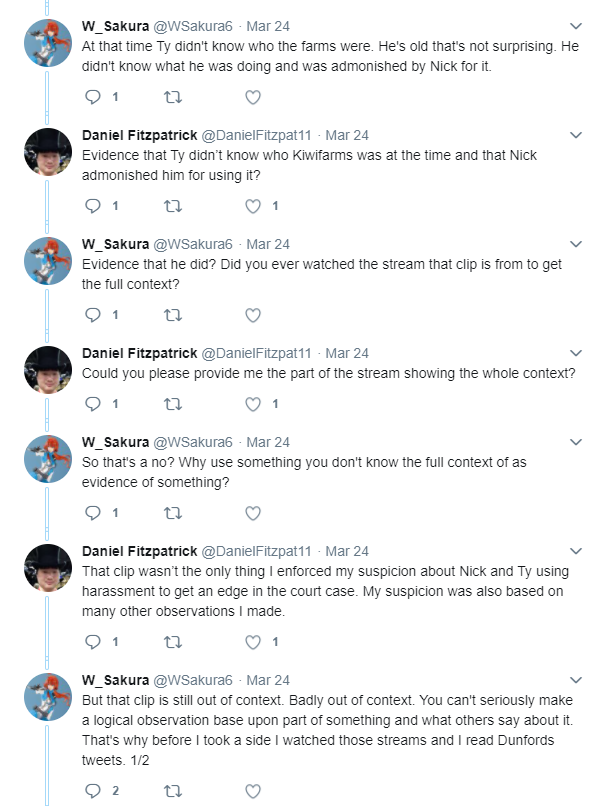
Task: Like the 'Could you please provide me' tweet
Action: [x=252, y=404]
